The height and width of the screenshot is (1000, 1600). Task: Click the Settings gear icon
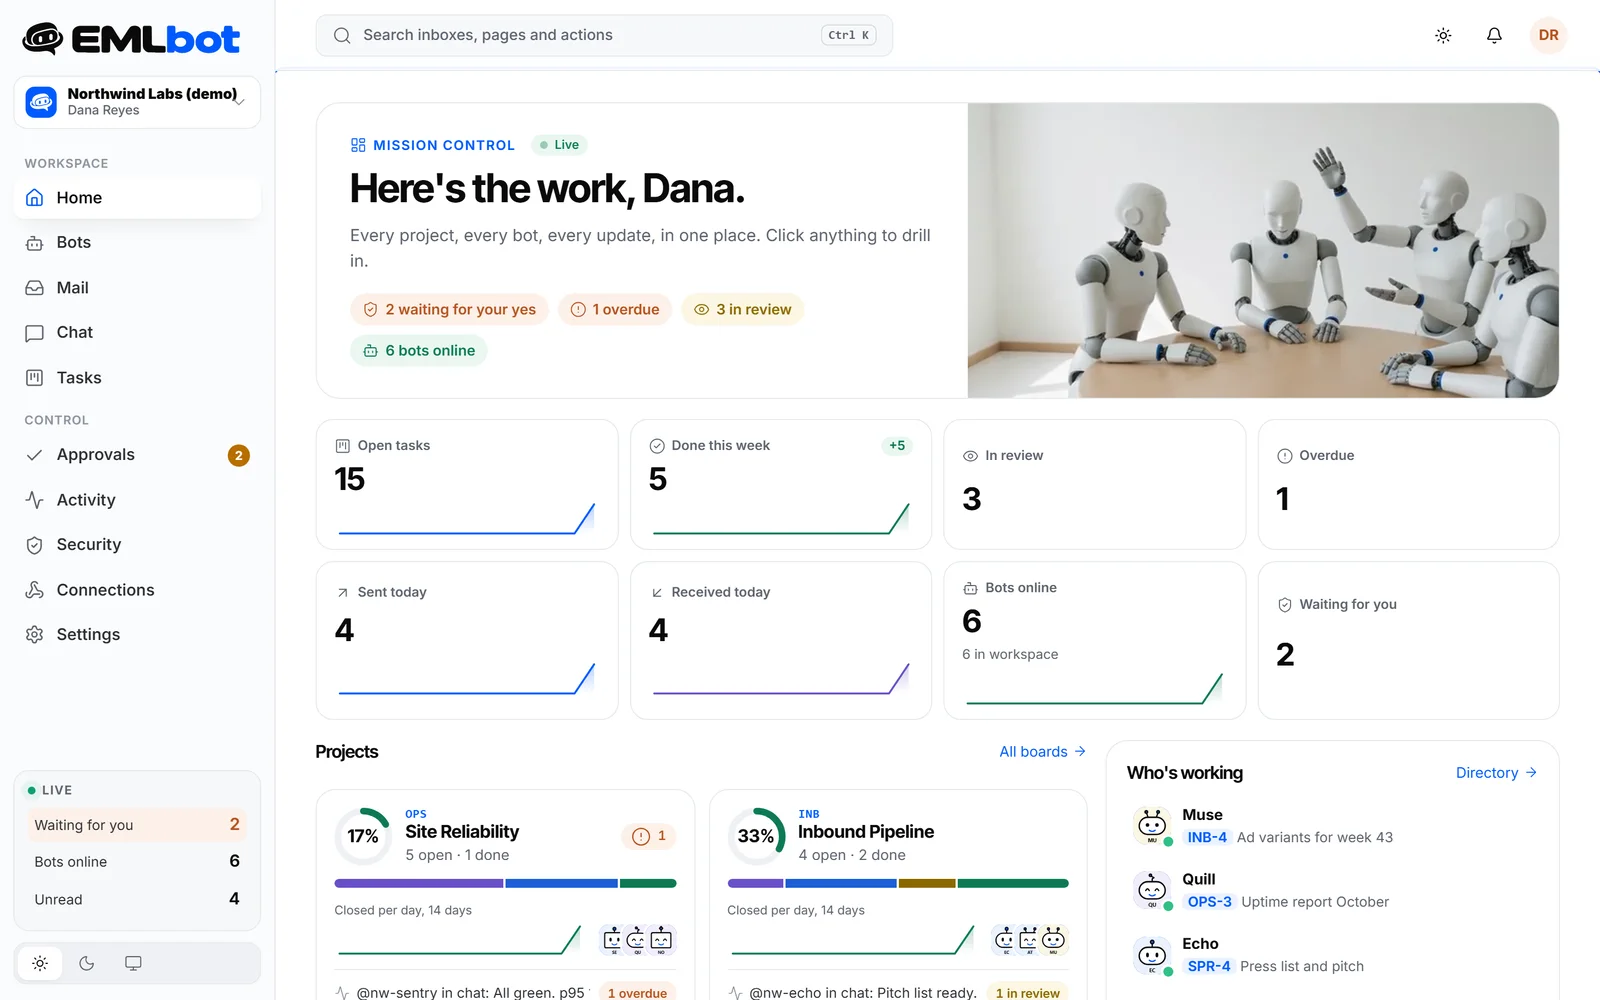tap(35, 635)
